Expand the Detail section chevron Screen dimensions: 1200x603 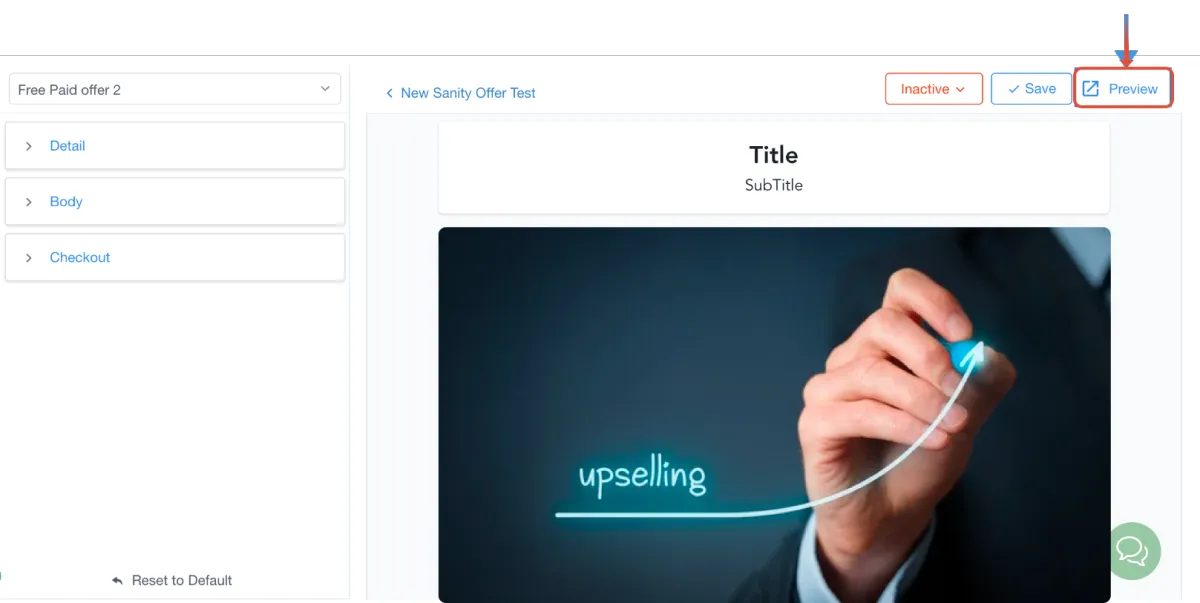tap(28, 146)
